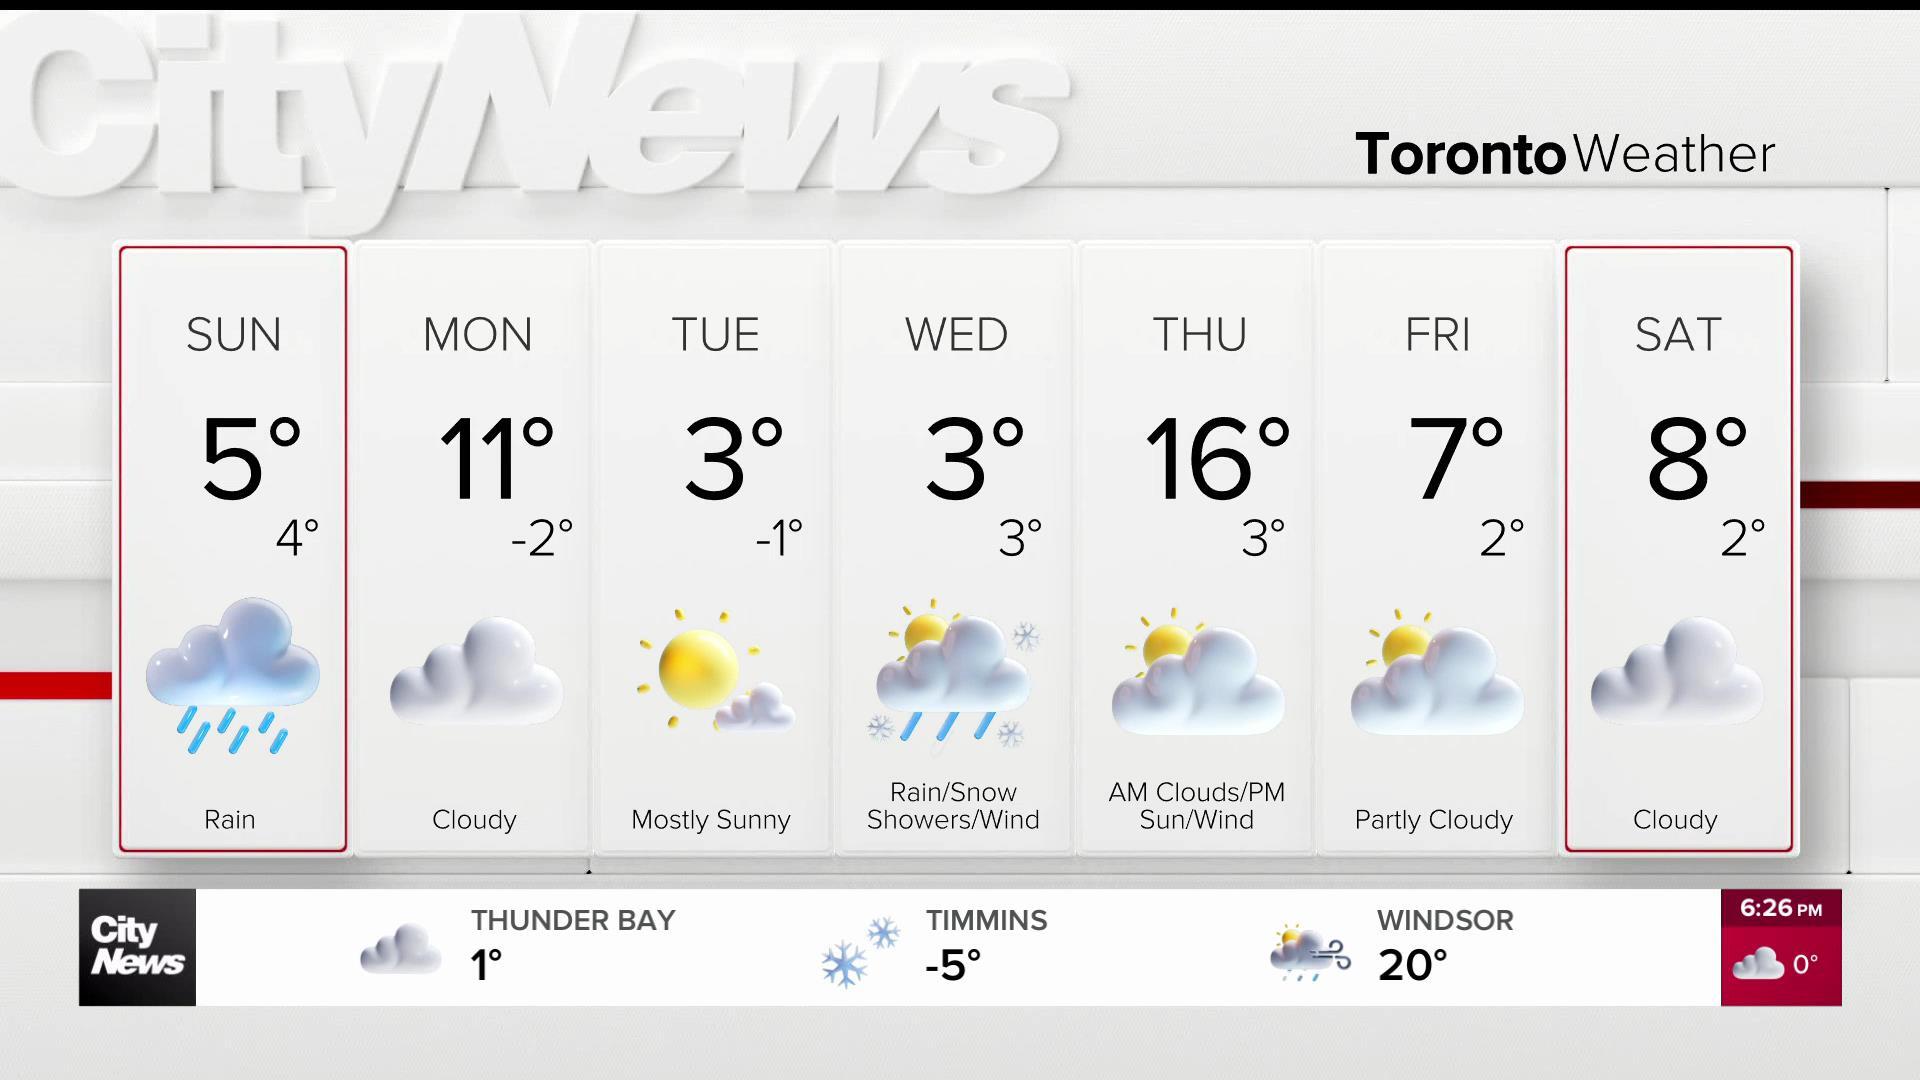Select the SUN day heading
The height and width of the screenshot is (1080, 1920).
[x=234, y=334]
